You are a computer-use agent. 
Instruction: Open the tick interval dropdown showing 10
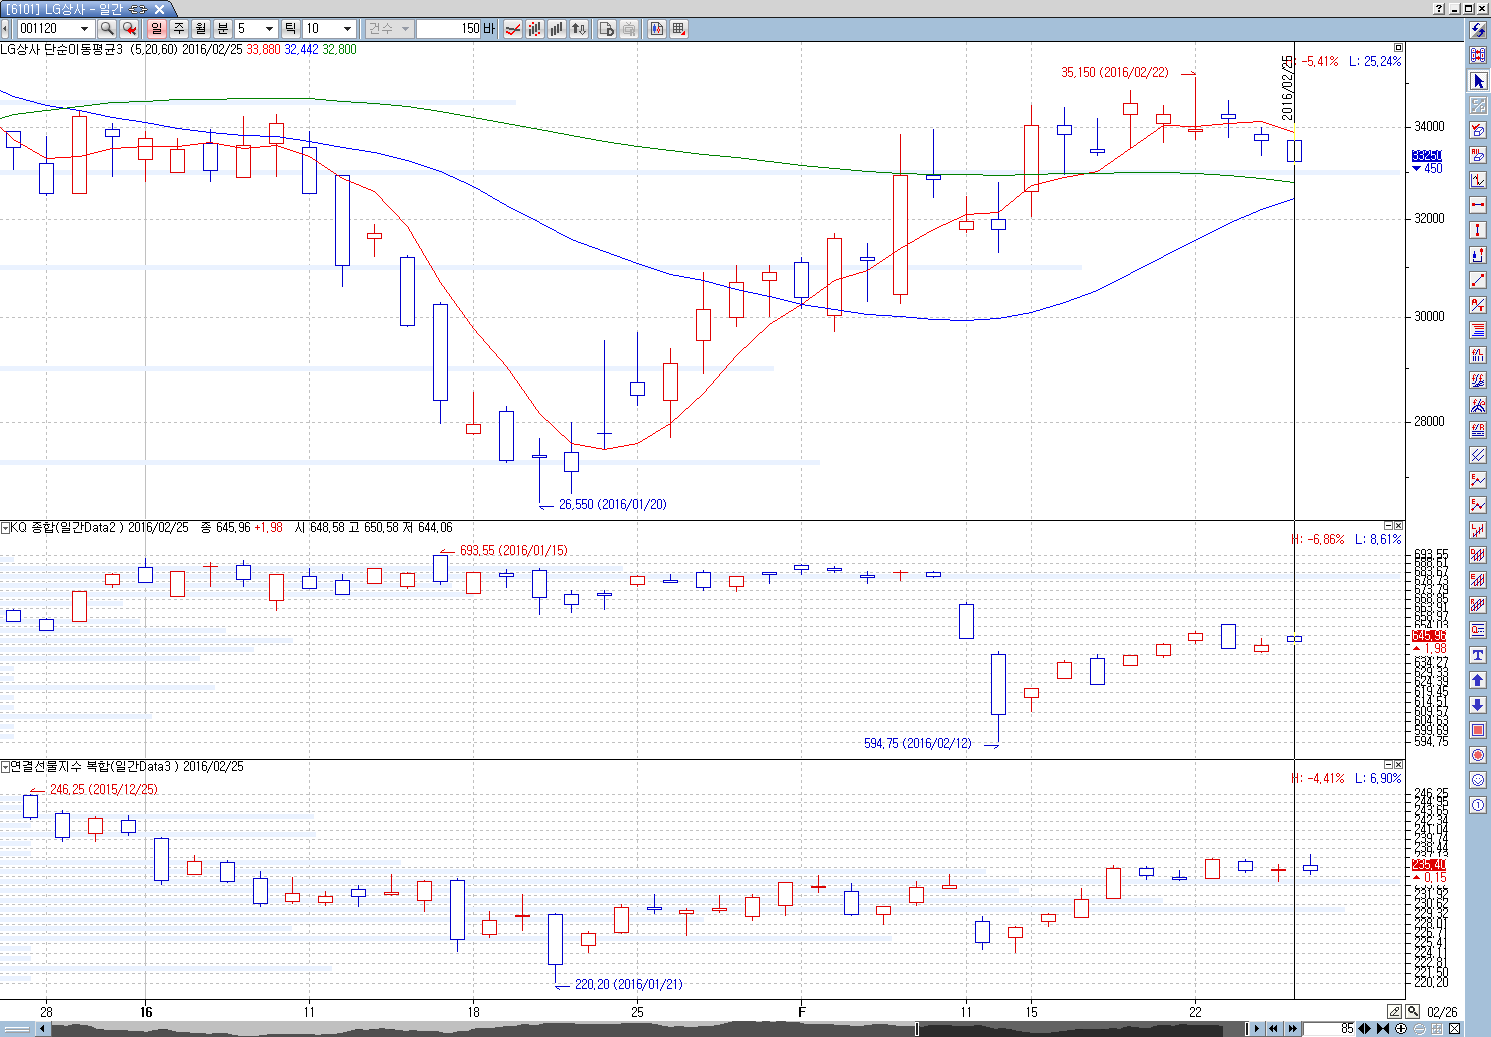pyautogui.click(x=347, y=29)
